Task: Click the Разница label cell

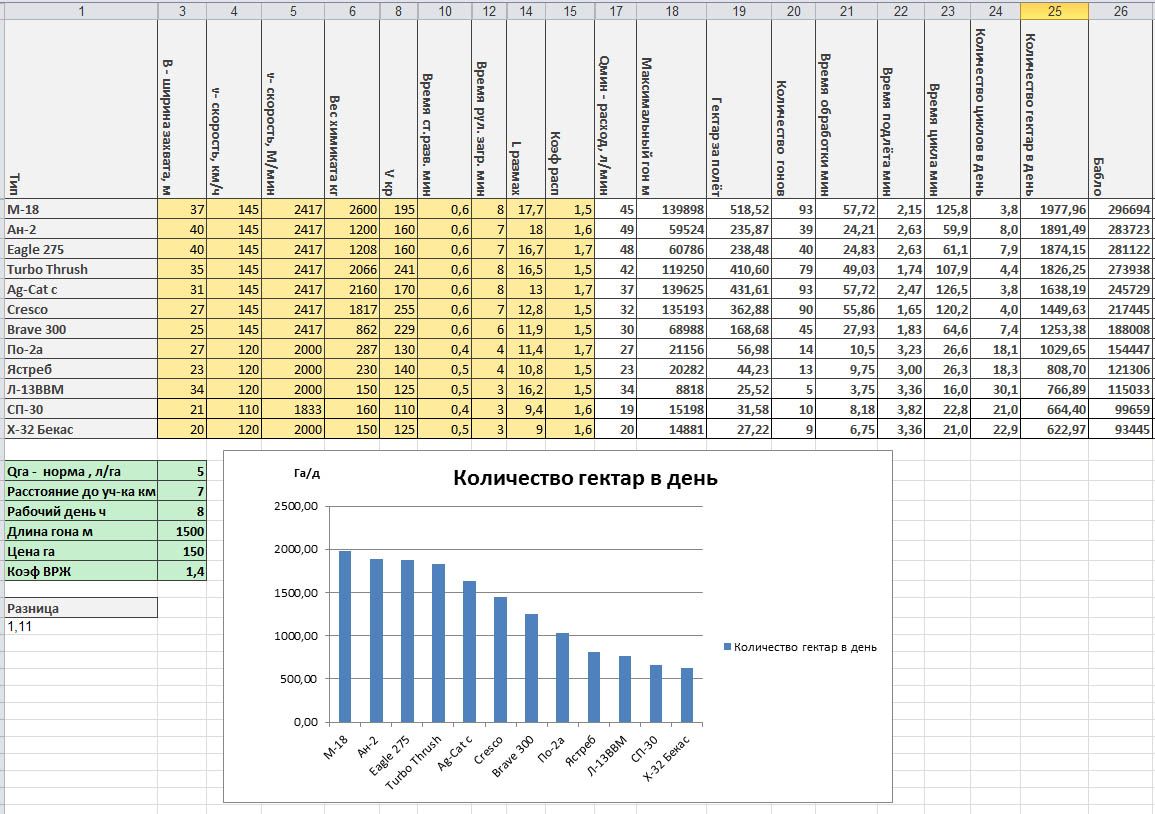Action: click(x=81, y=608)
